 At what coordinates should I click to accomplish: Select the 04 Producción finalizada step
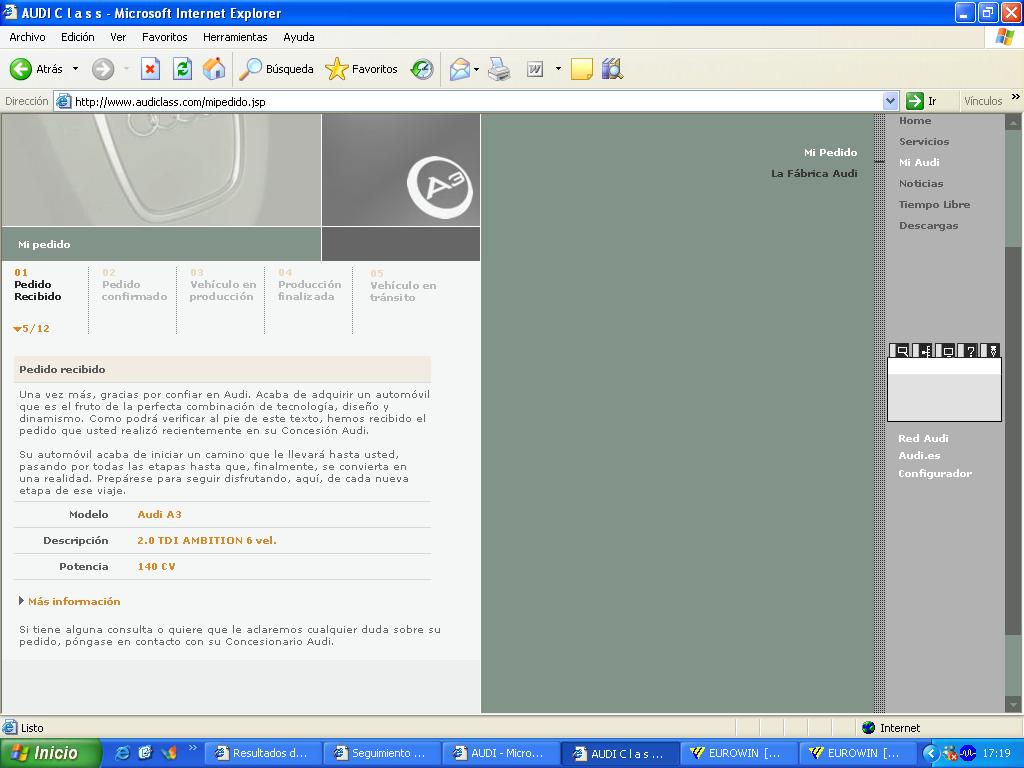coord(310,285)
